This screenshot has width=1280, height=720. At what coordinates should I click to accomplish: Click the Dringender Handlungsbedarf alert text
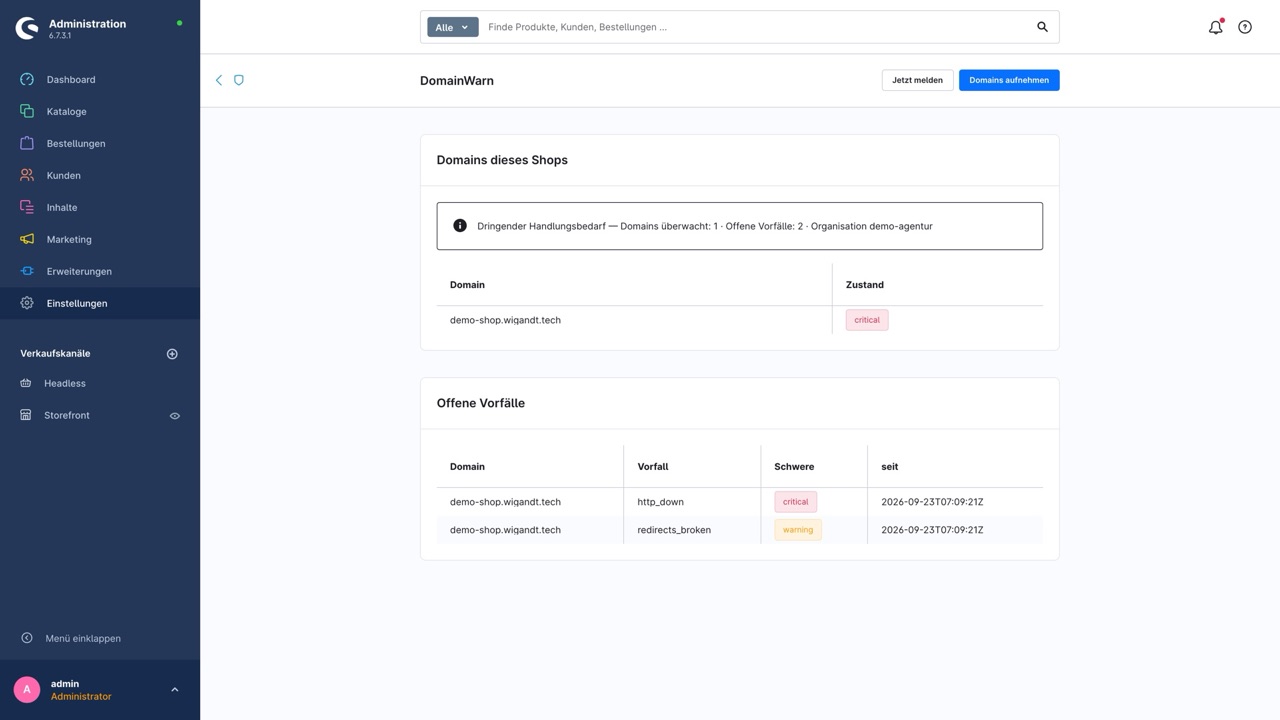click(705, 226)
